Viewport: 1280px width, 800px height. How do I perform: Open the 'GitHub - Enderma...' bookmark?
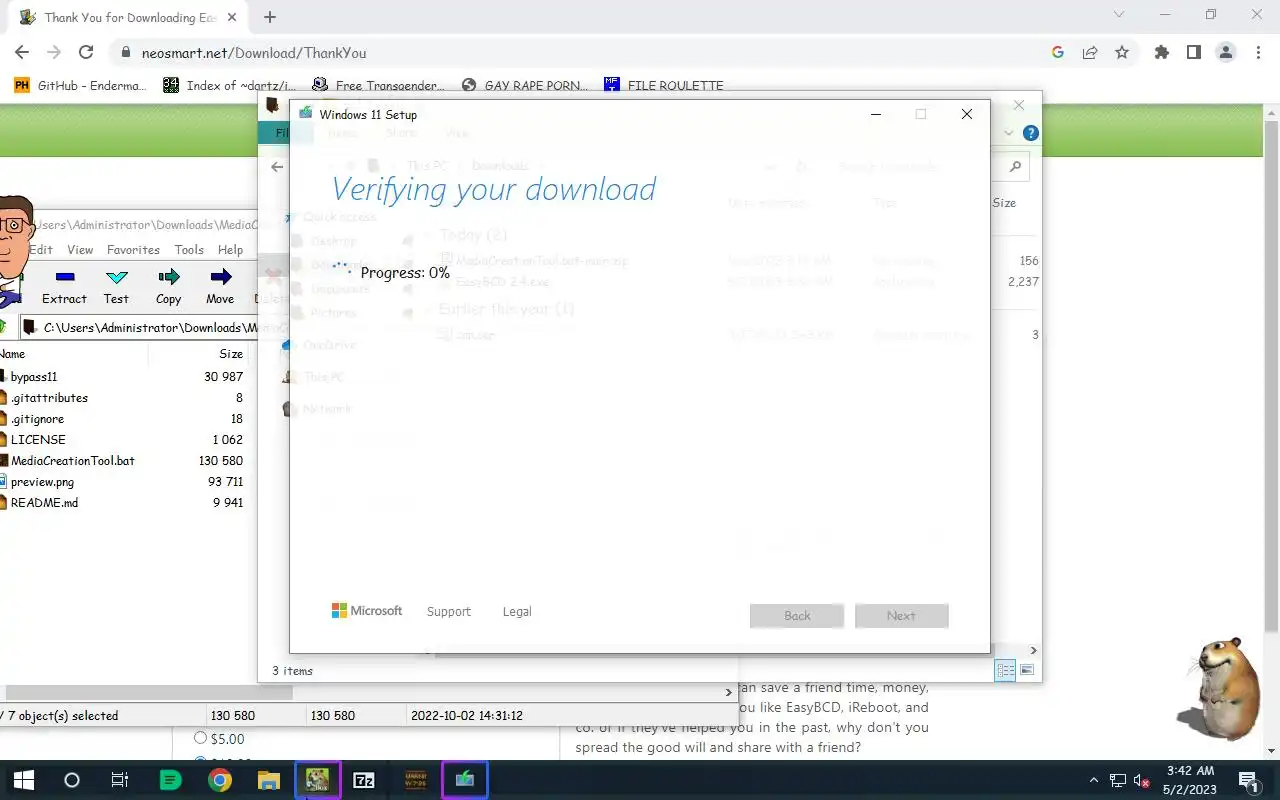[x=81, y=85]
